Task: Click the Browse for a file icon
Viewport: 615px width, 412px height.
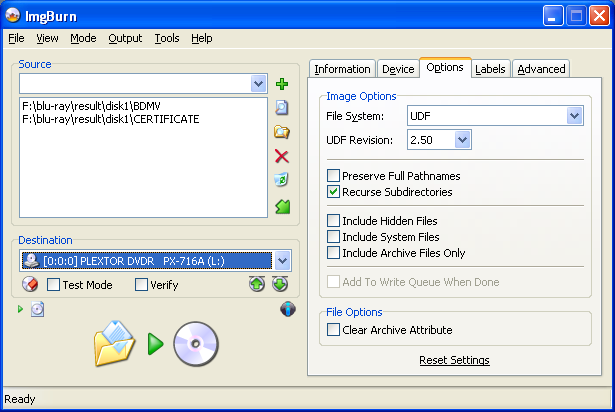Action: point(282,108)
